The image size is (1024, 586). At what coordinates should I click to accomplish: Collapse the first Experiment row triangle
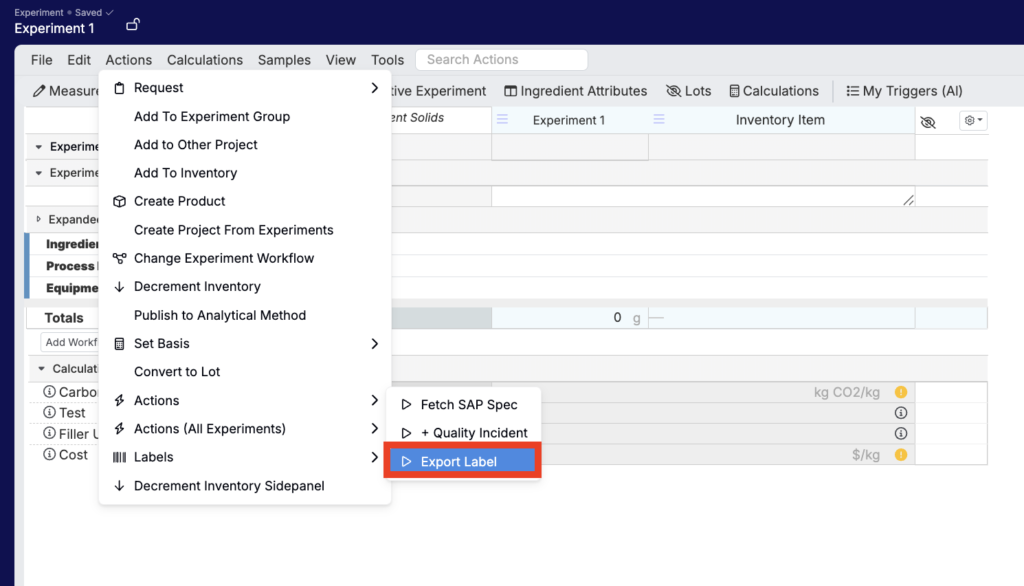39,147
